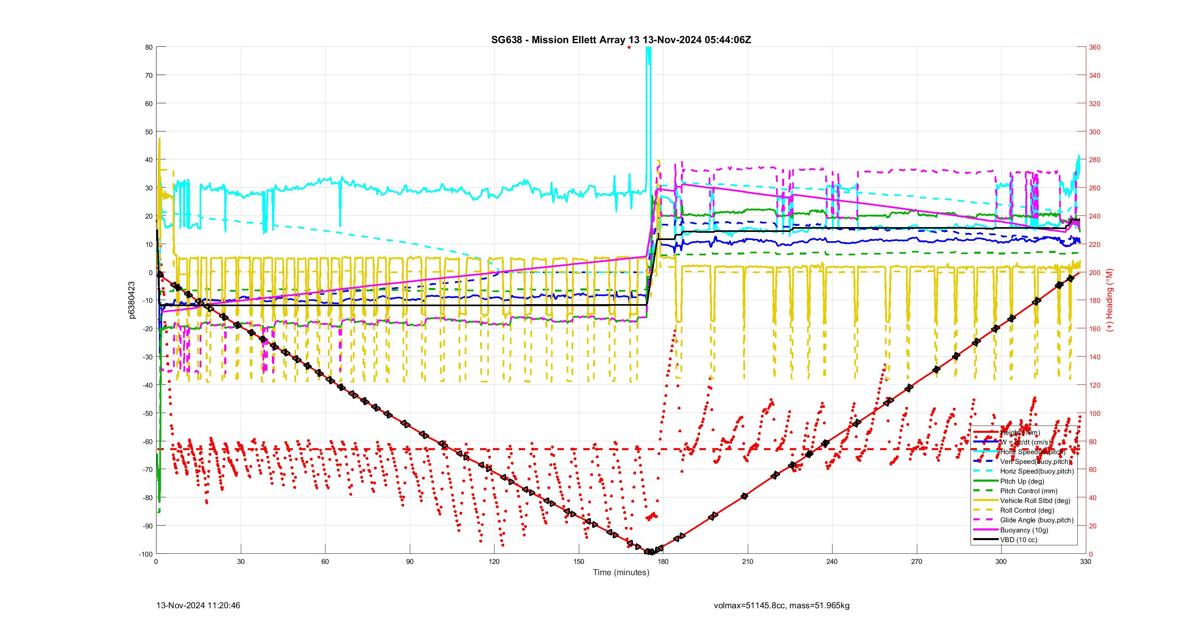Screen dimensions: 1200x622
Task: Click left y-axis tick label '-20'
Action: click(x=146, y=329)
